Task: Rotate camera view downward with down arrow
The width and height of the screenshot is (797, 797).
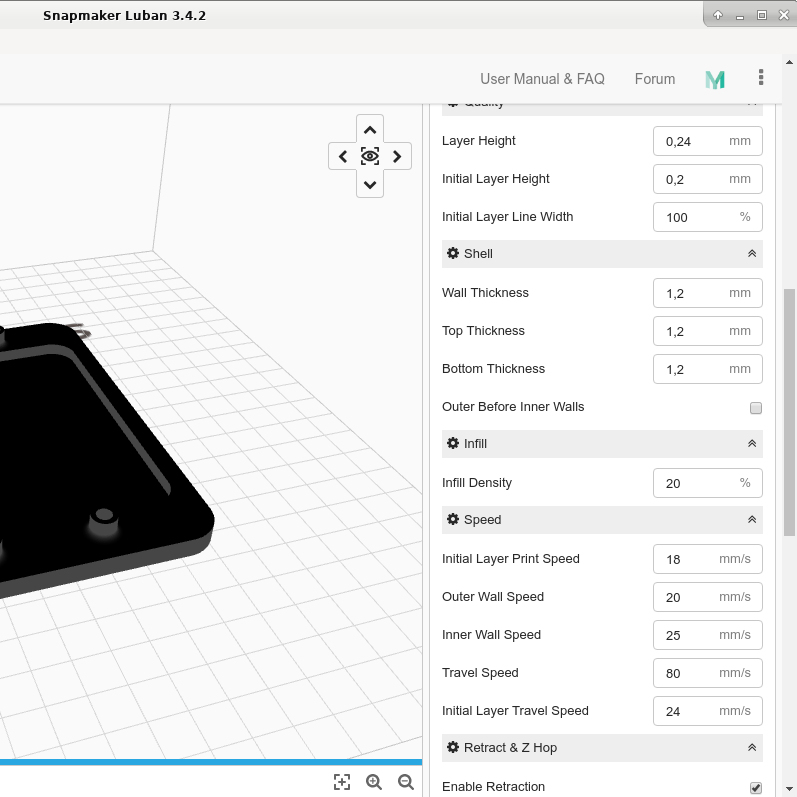Action: (370, 184)
